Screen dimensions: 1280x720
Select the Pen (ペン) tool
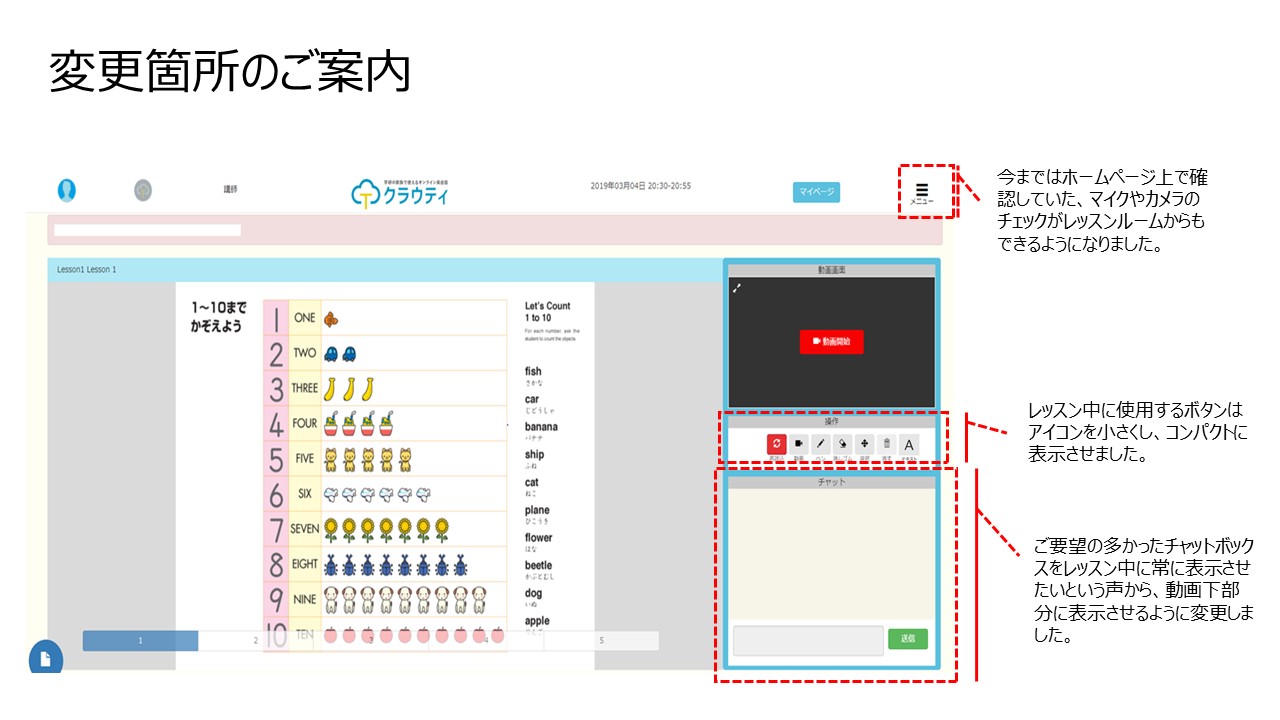(x=821, y=444)
